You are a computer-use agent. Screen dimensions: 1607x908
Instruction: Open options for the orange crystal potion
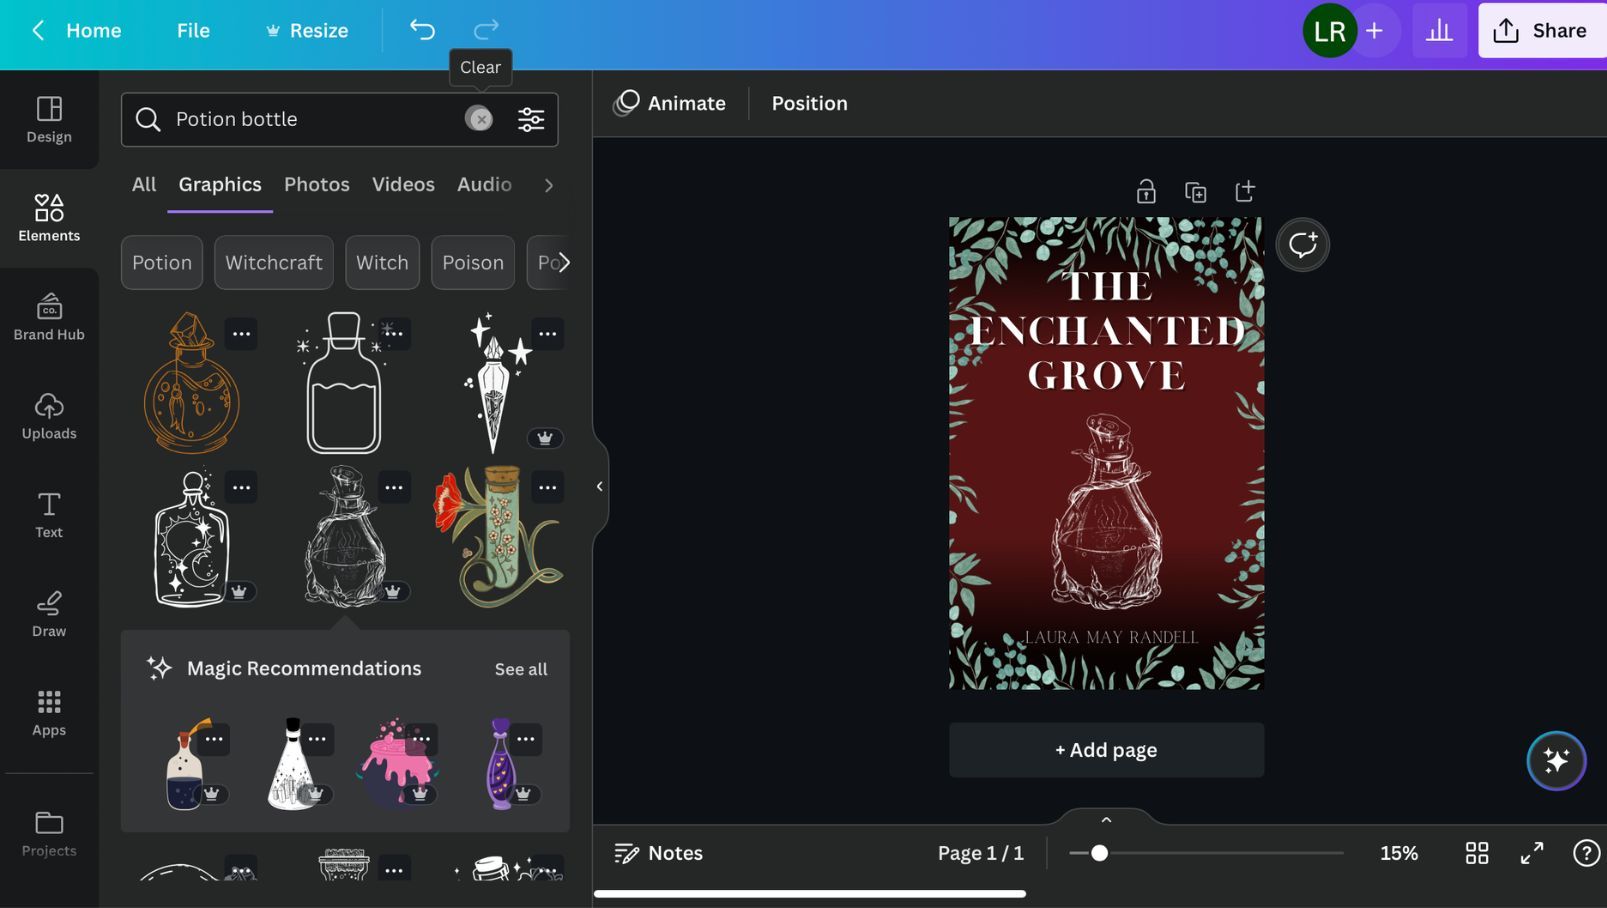point(241,334)
